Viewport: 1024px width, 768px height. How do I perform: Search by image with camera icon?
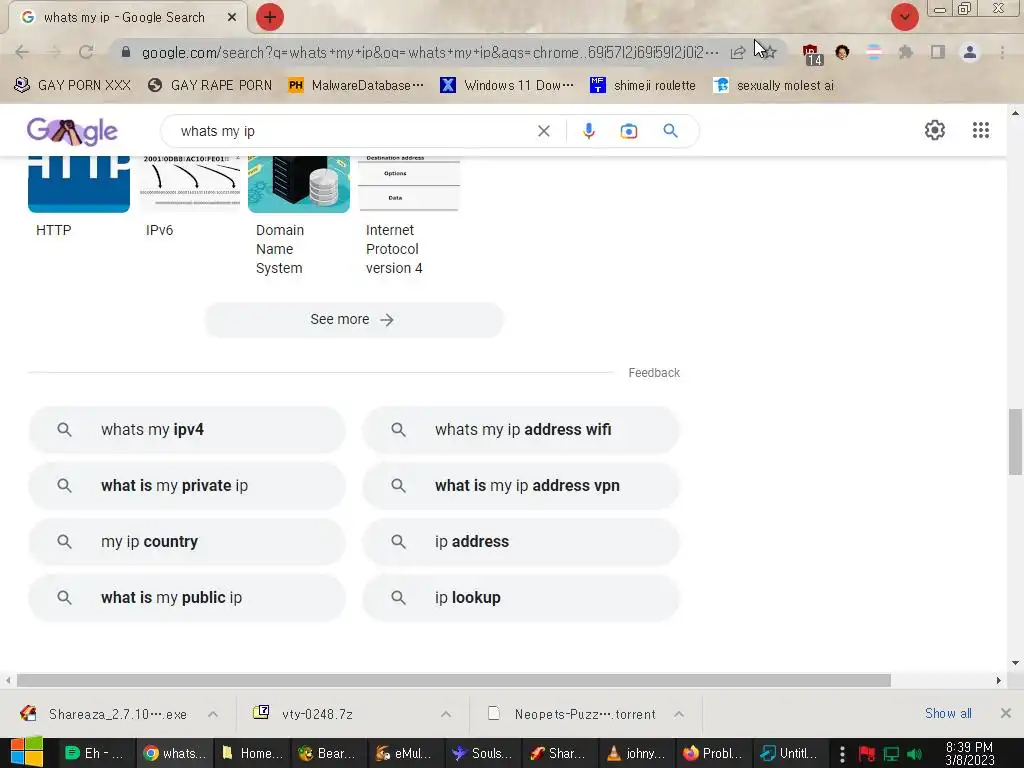point(628,131)
